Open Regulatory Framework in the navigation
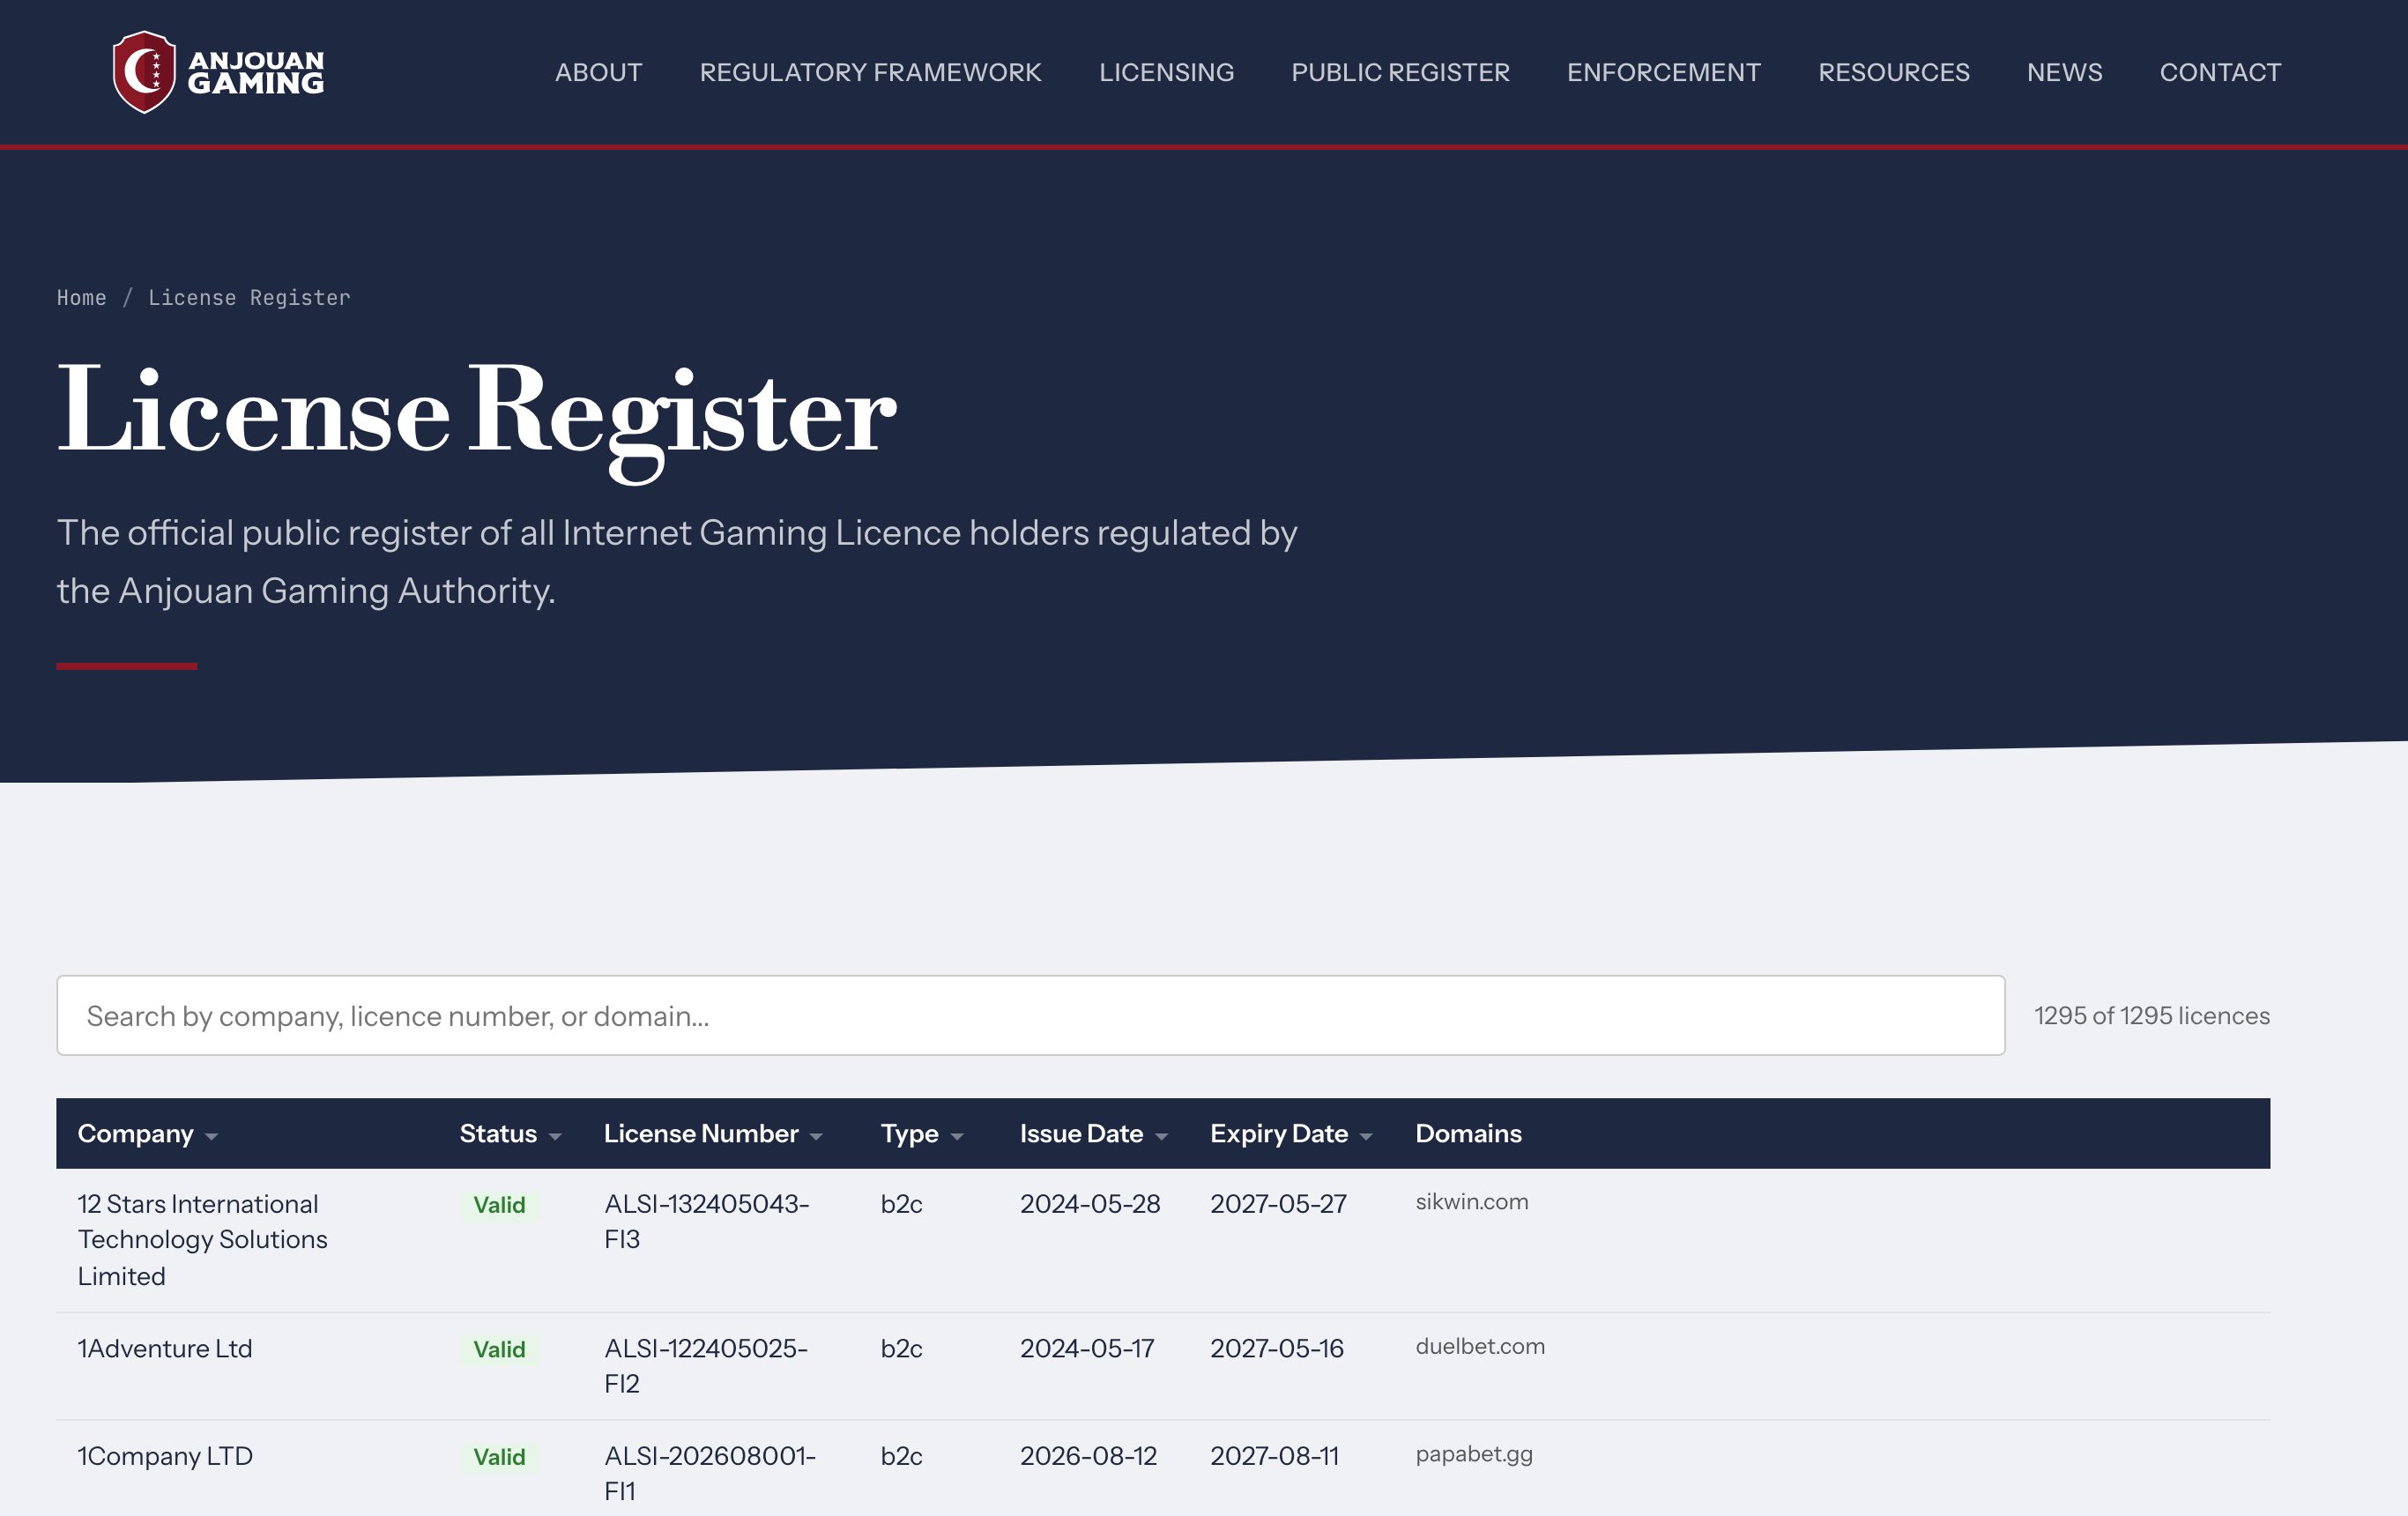Viewport: 2408px width, 1516px height. 870,72
